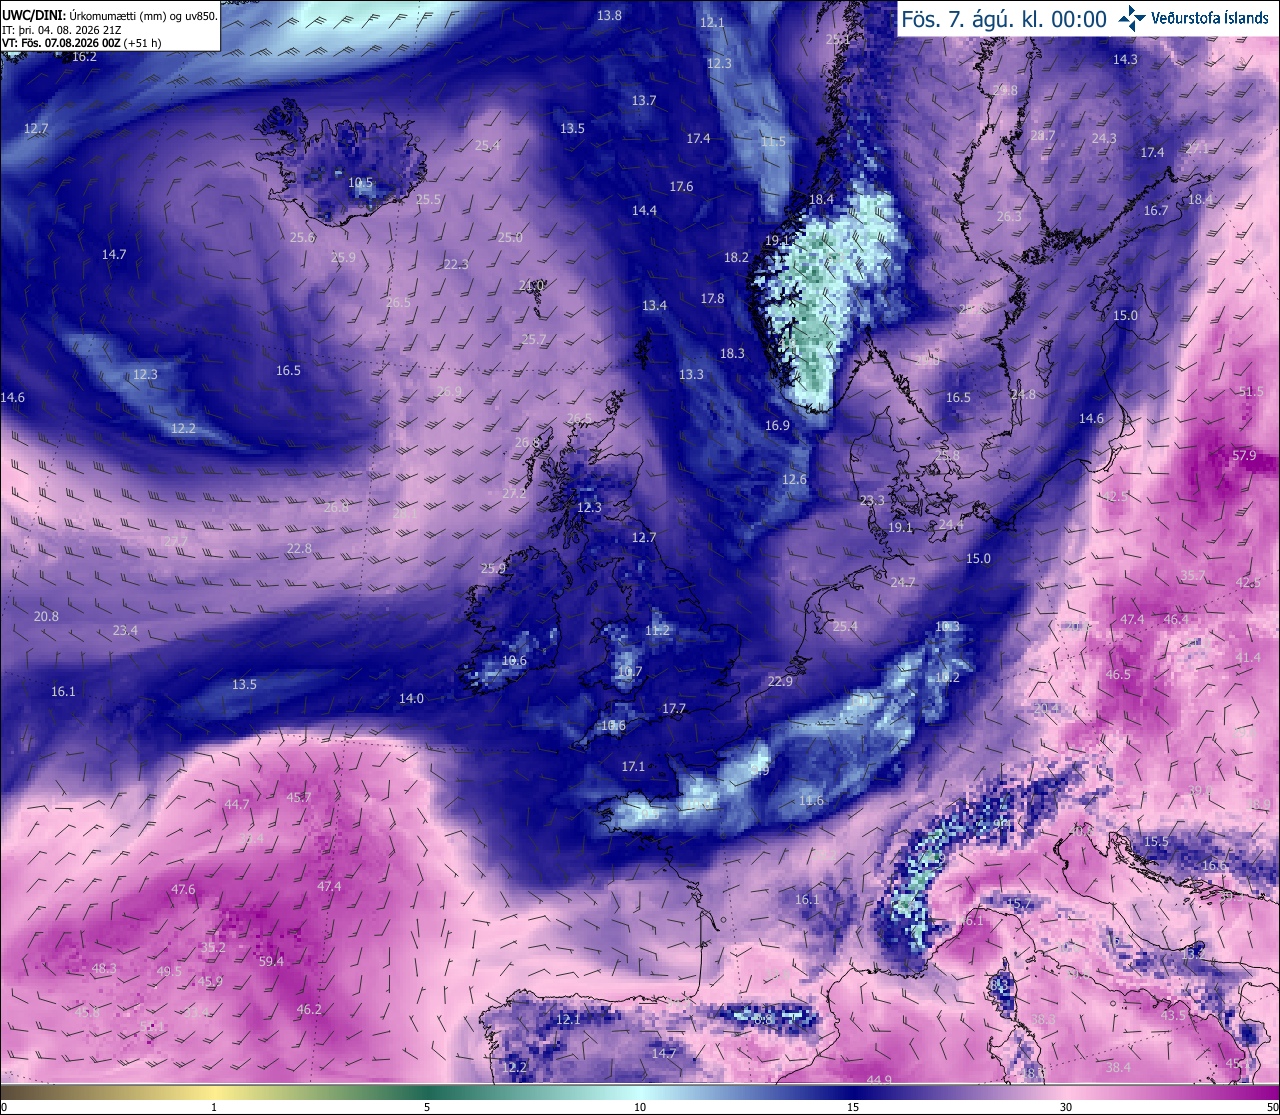Select the date label Fös. 7. ágú. kl. 00:00
Viewport: 1280px width, 1115px height.
tap(1004, 19)
